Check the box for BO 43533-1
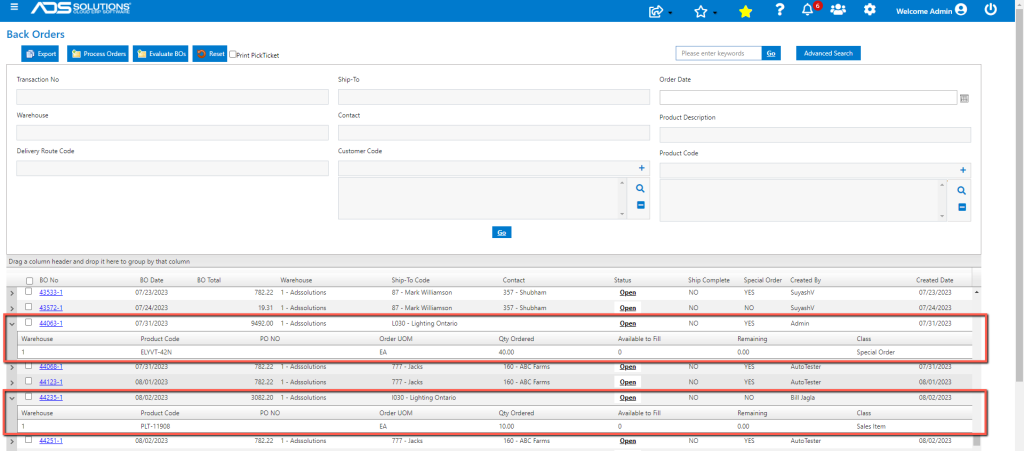Screen dimensions: 1024x451 pyautogui.click(x=28, y=292)
